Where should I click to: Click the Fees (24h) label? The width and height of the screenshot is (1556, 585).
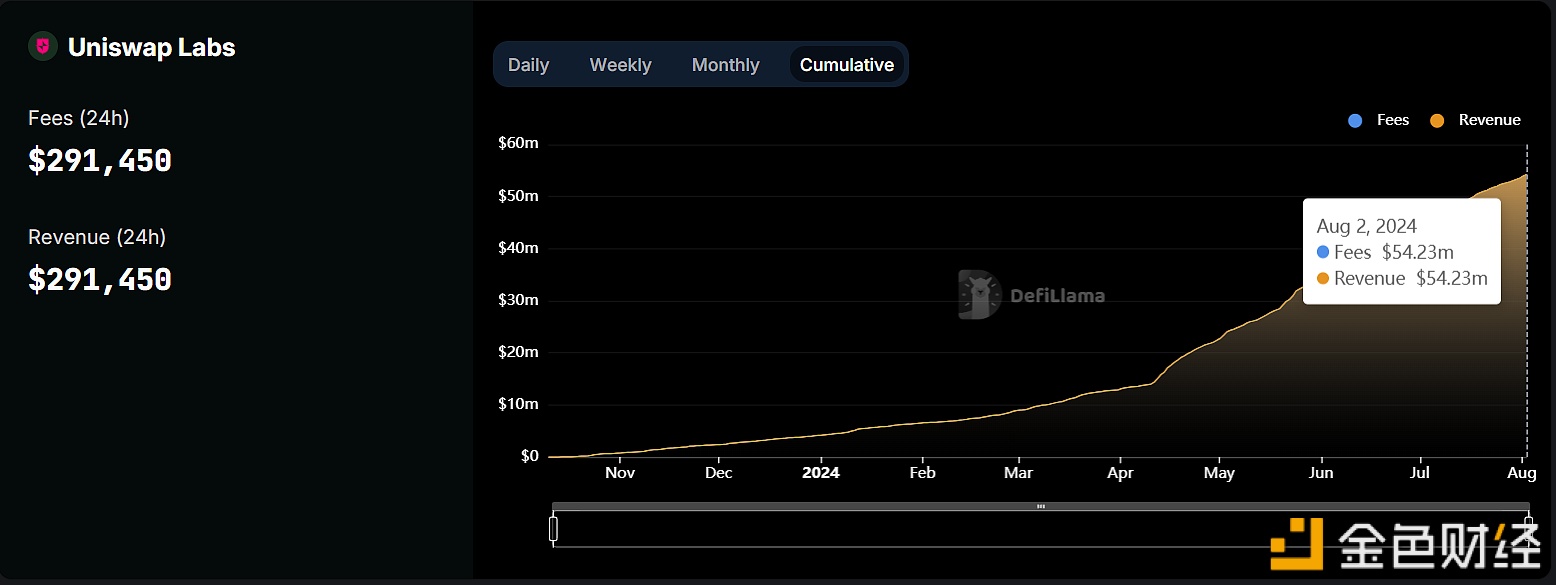[x=79, y=118]
